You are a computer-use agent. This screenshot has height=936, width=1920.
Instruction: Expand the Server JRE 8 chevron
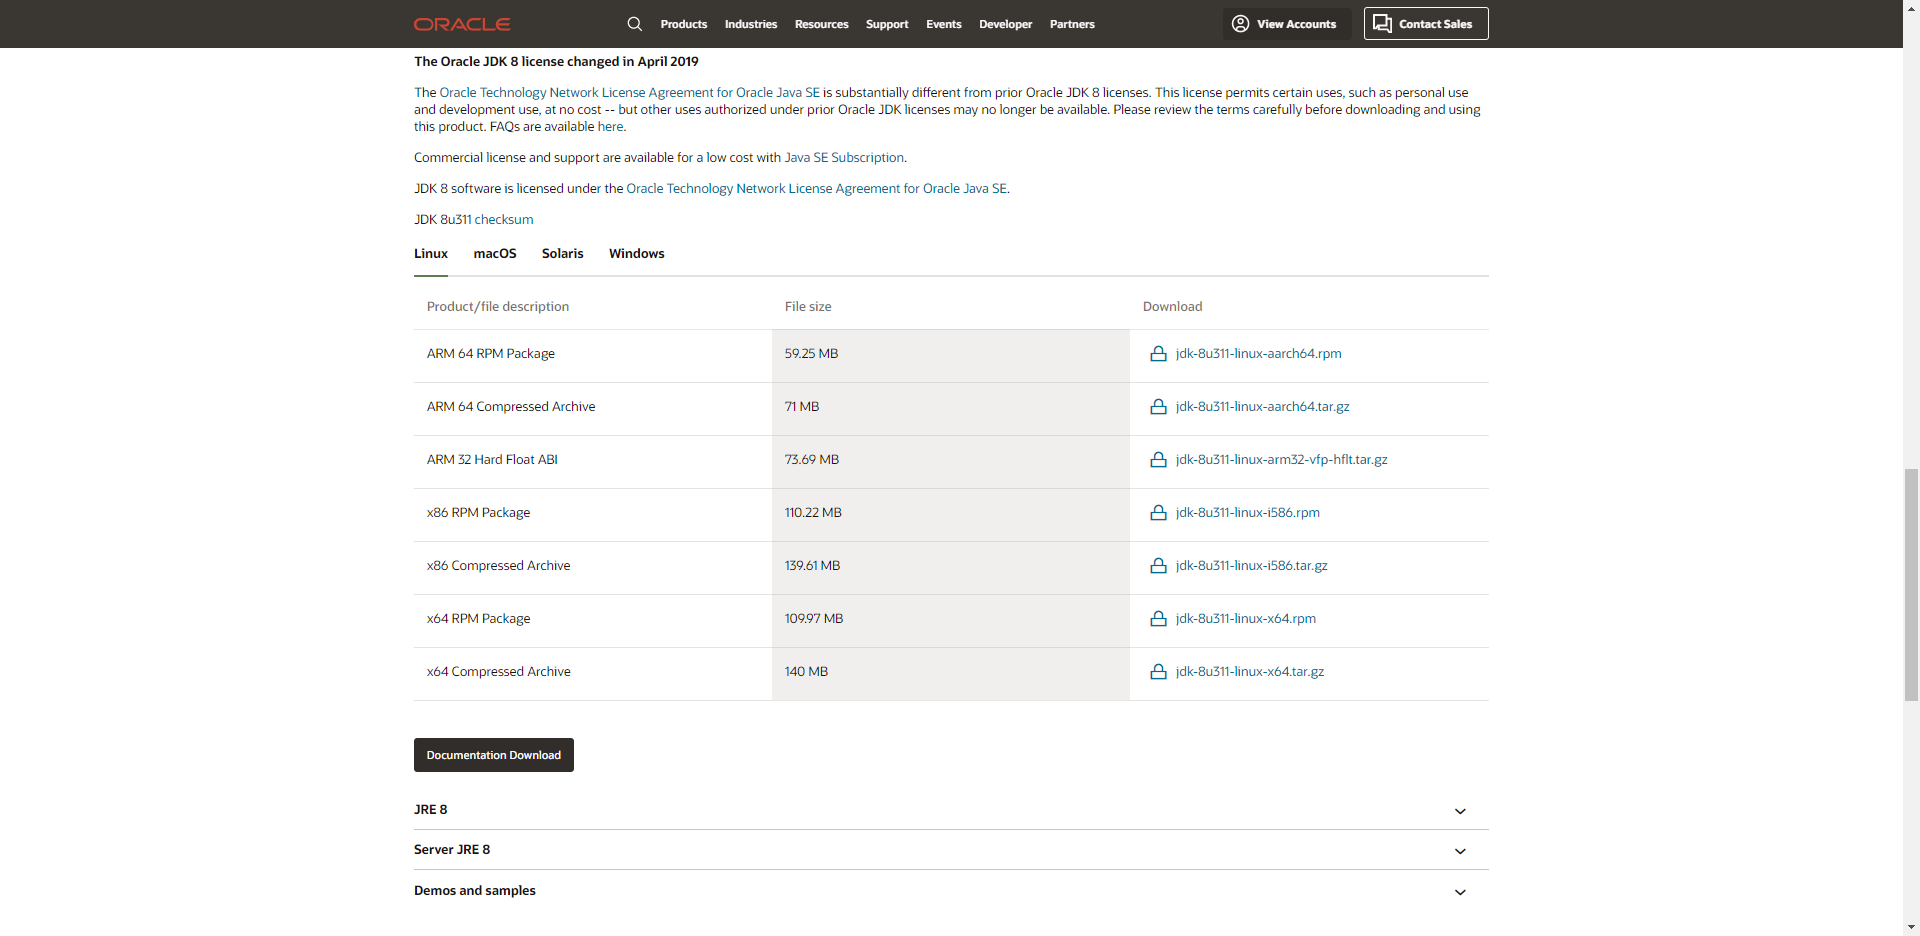(1460, 851)
